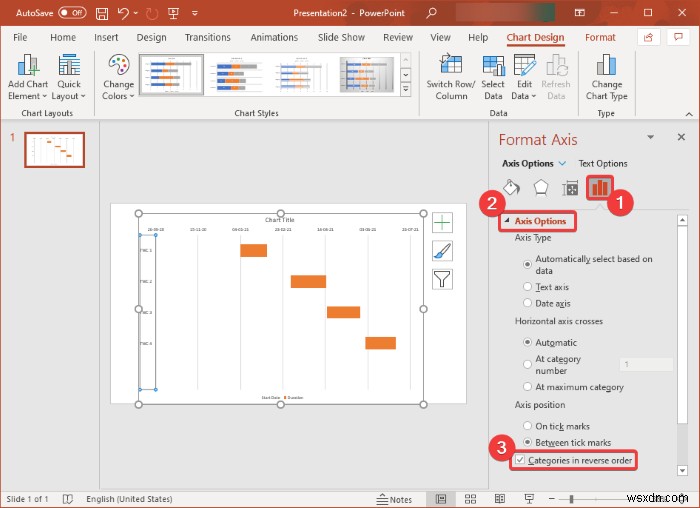Image resolution: width=700 pixels, height=508 pixels.
Task: Toggle the AutoSave switch
Action: (x=72, y=12)
